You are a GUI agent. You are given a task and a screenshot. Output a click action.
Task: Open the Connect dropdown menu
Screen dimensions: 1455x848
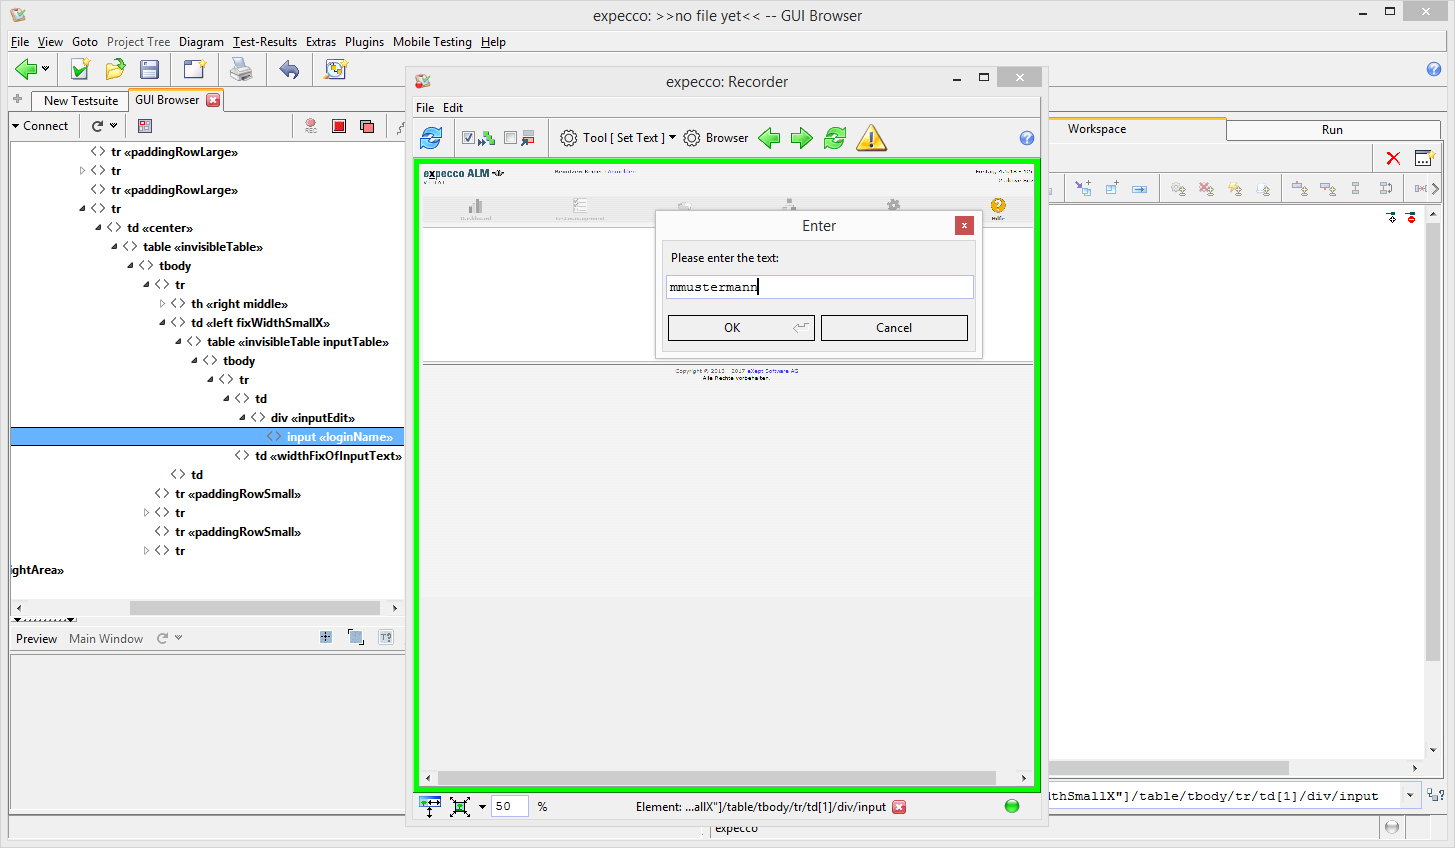[40, 126]
